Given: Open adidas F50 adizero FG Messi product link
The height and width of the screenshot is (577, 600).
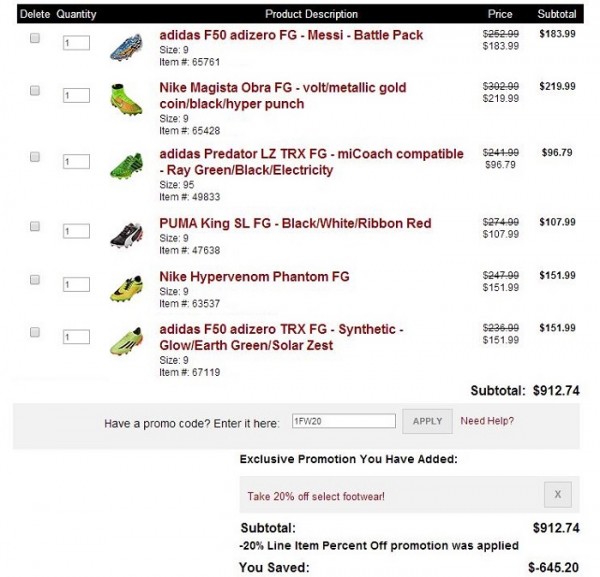Looking at the screenshot, I should coord(291,35).
